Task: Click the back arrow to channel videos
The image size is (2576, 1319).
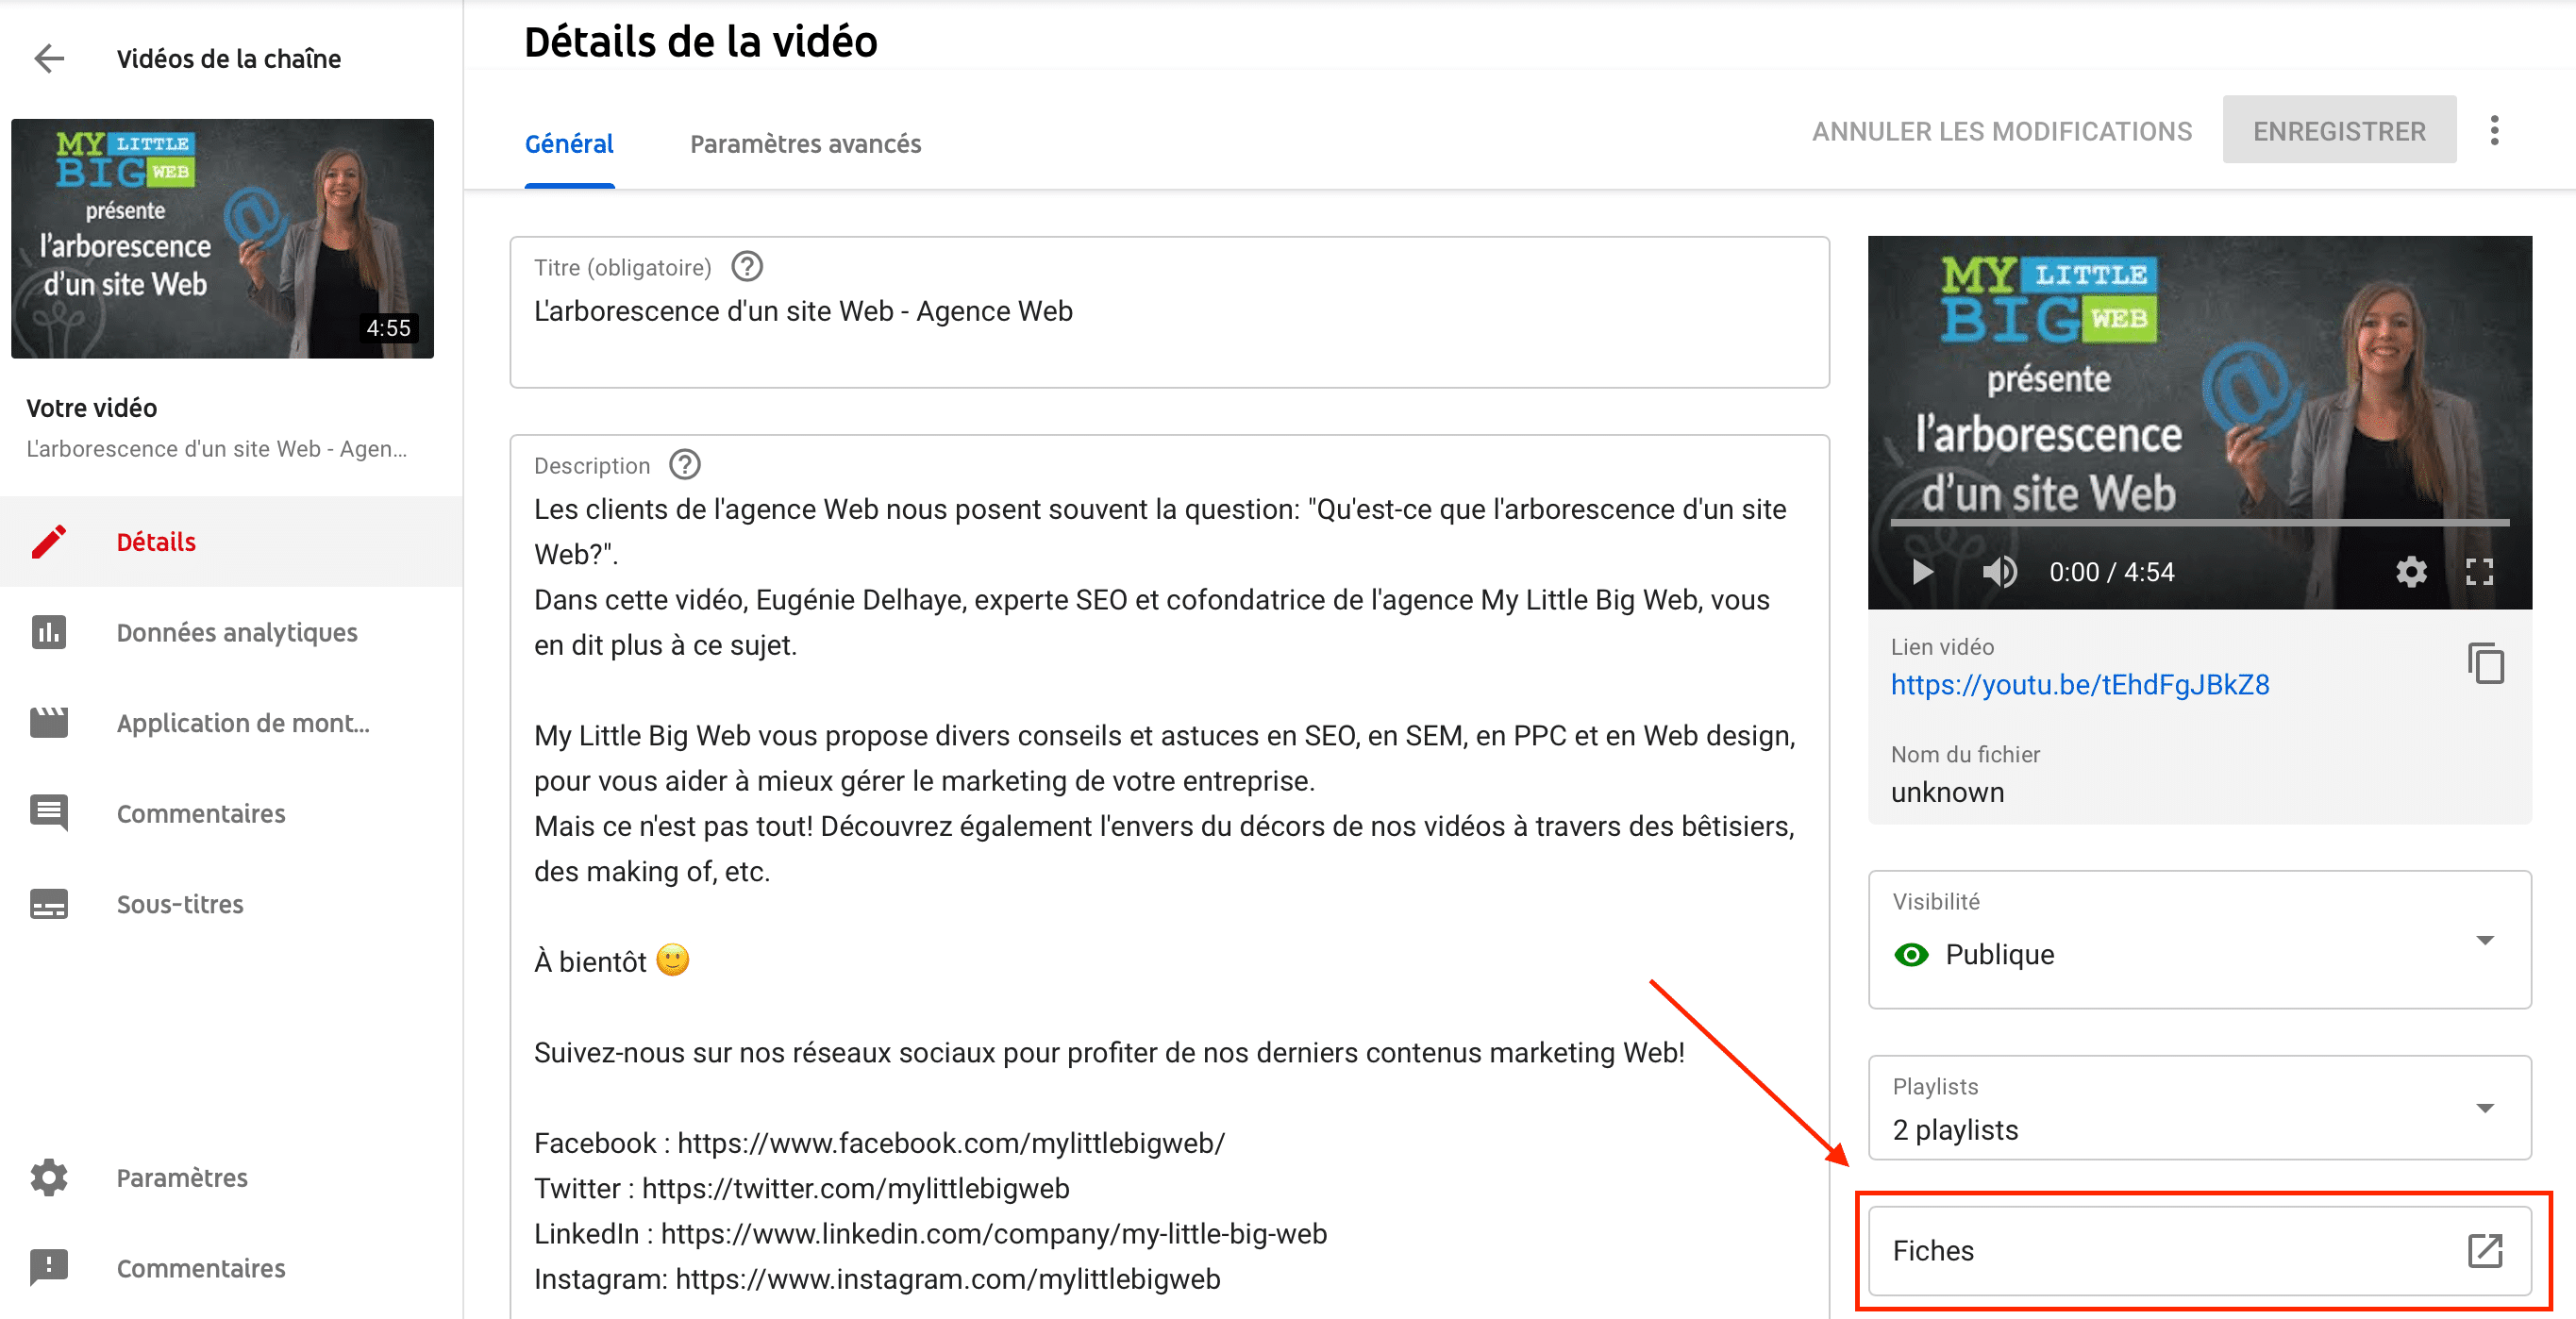Action: click(49, 59)
